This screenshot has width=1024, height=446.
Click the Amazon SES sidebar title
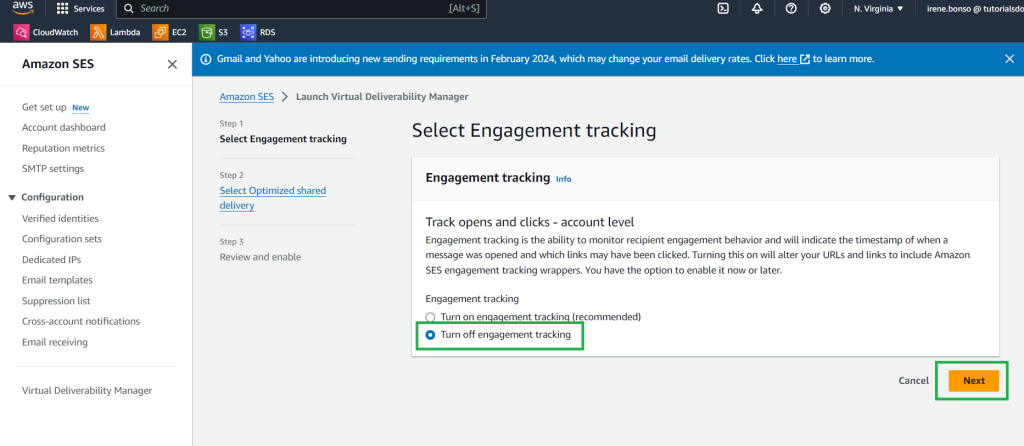57,64
